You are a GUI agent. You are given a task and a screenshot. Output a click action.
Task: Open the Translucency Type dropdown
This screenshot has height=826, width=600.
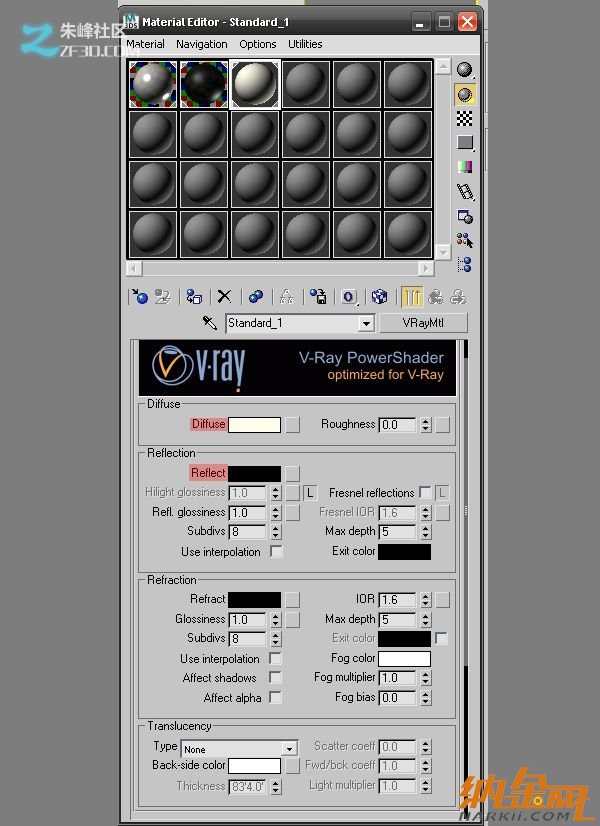[x=289, y=749]
